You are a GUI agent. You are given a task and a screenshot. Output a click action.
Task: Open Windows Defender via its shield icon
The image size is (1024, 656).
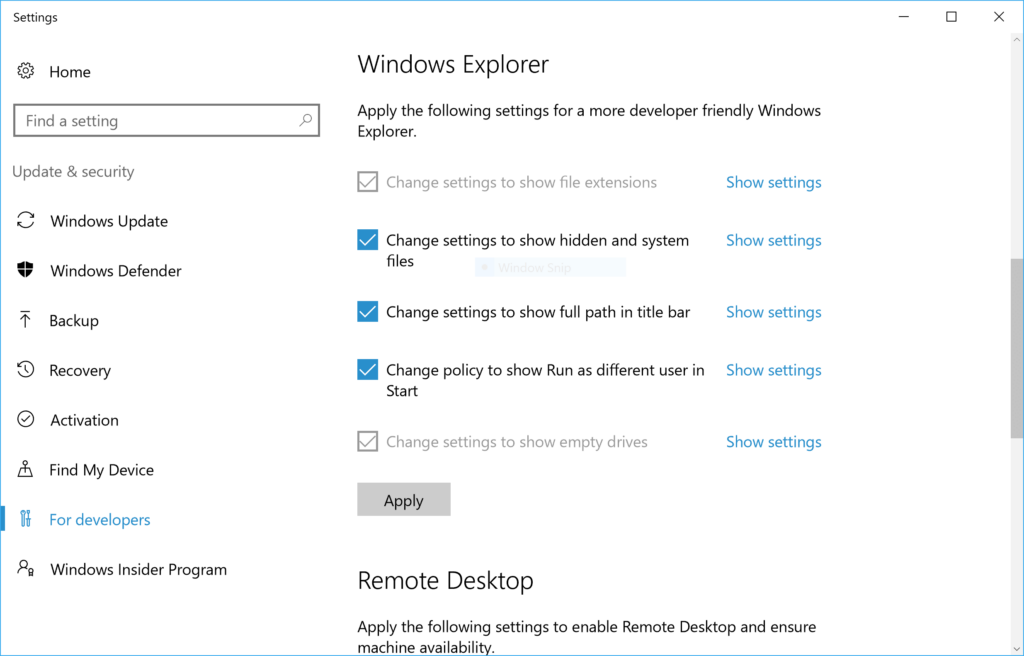point(25,270)
